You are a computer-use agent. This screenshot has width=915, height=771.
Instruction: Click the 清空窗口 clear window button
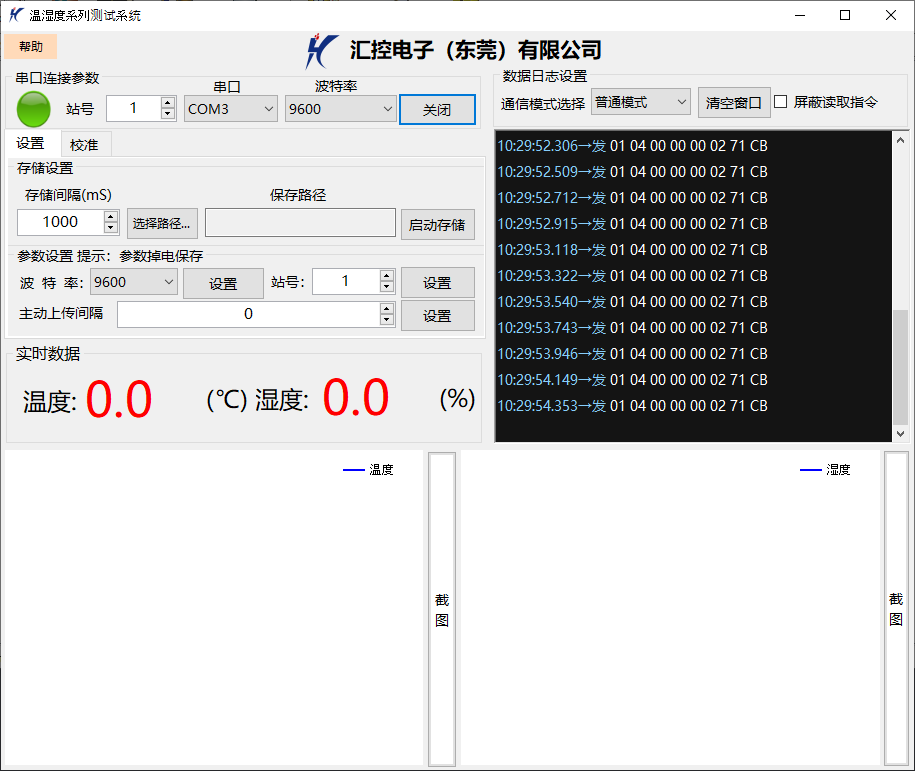tap(734, 102)
